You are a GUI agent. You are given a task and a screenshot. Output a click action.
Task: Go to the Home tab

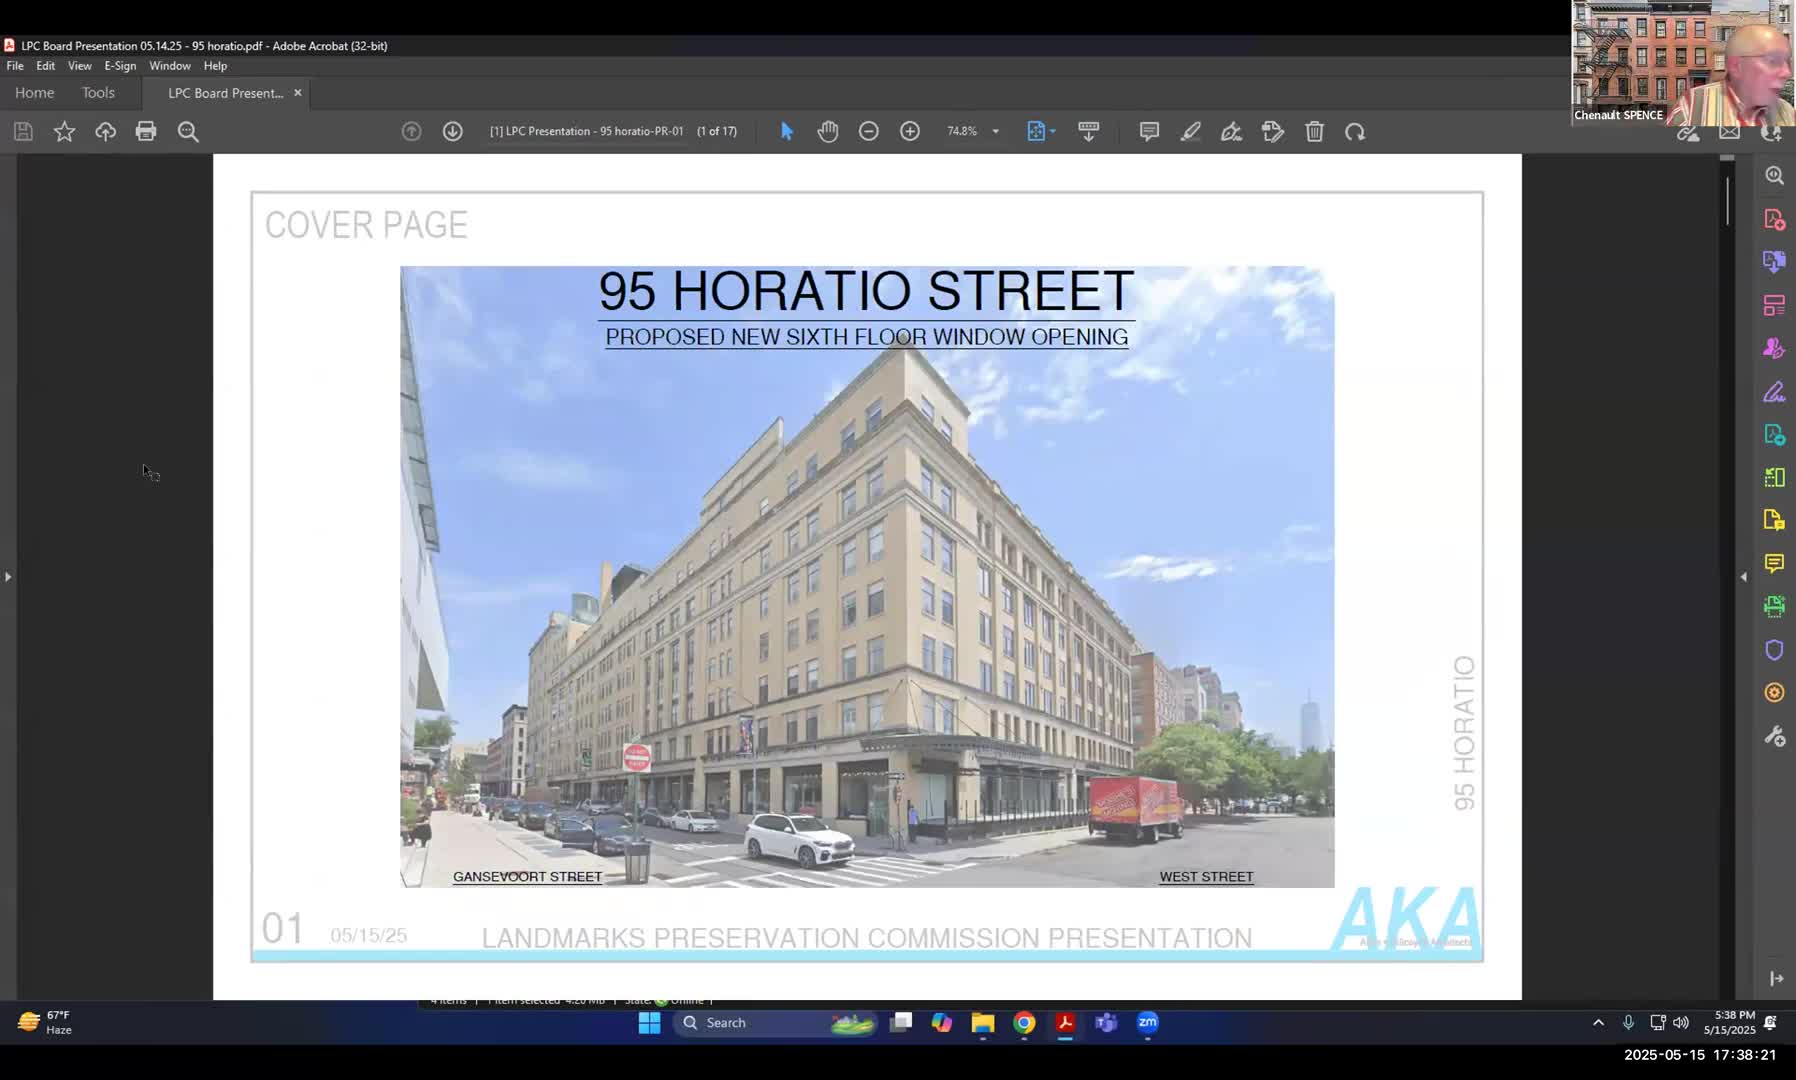point(34,92)
